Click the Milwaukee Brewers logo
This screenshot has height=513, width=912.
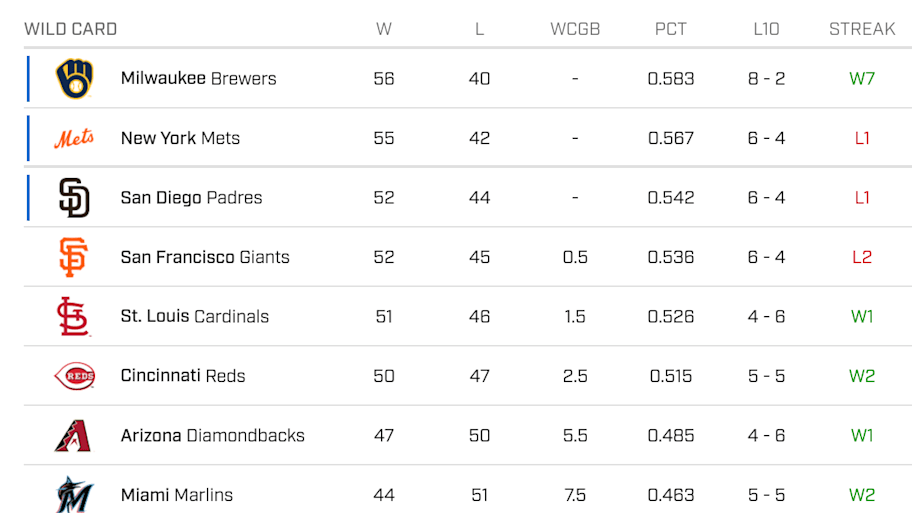(74, 79)
